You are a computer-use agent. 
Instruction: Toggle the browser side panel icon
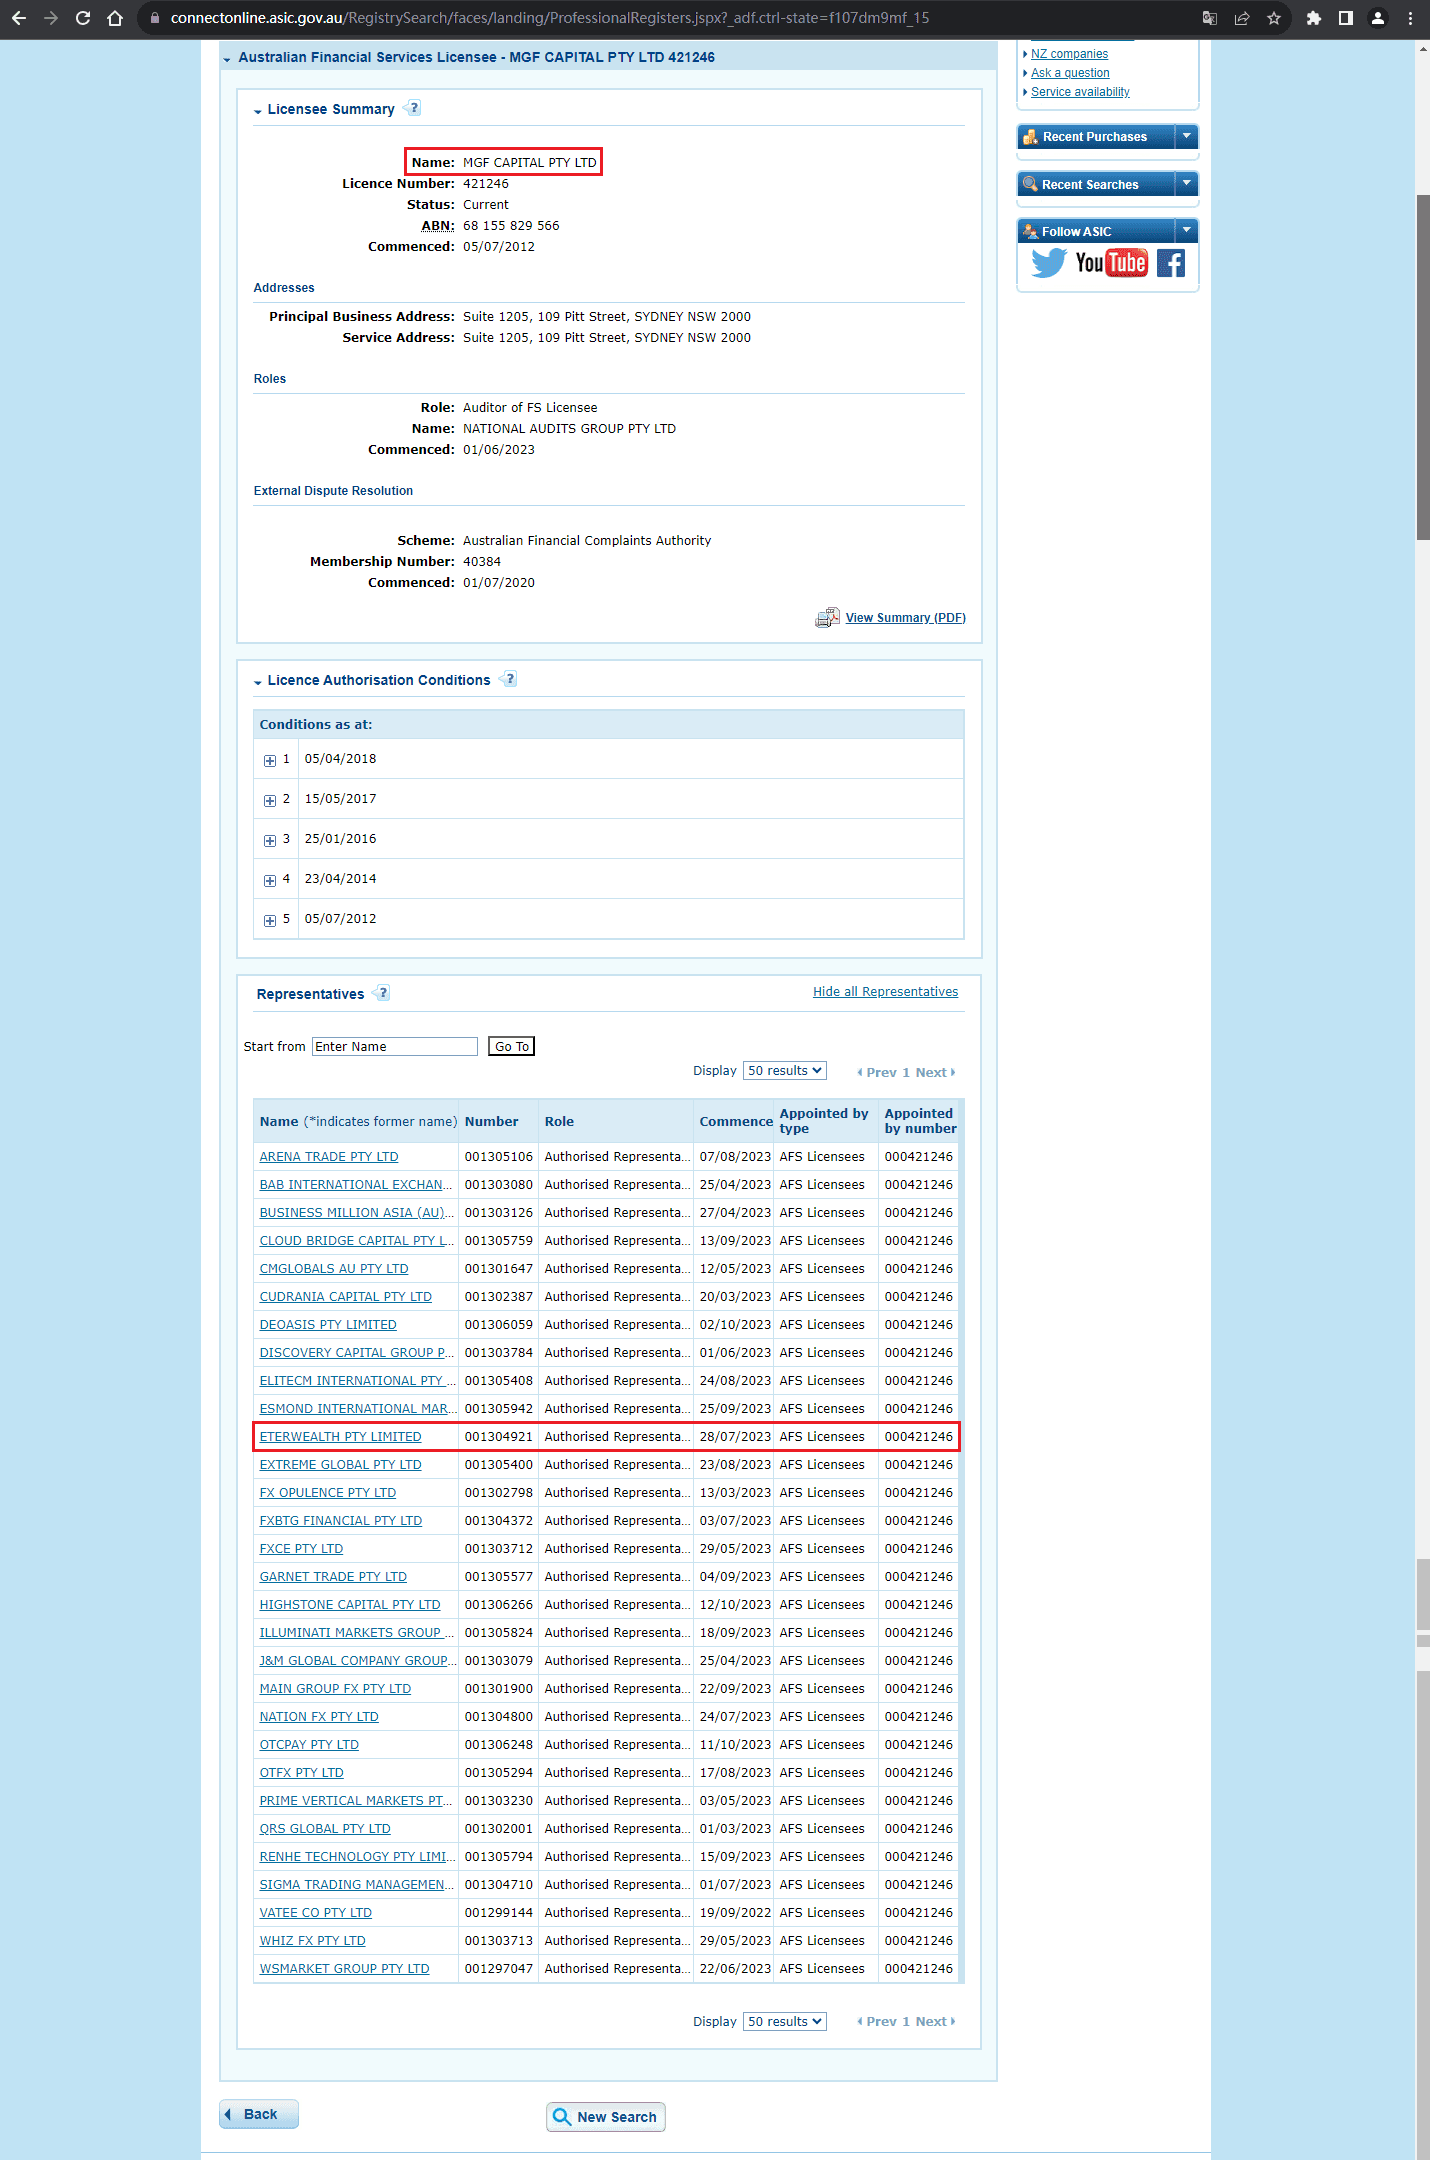tap(1346, 18)
